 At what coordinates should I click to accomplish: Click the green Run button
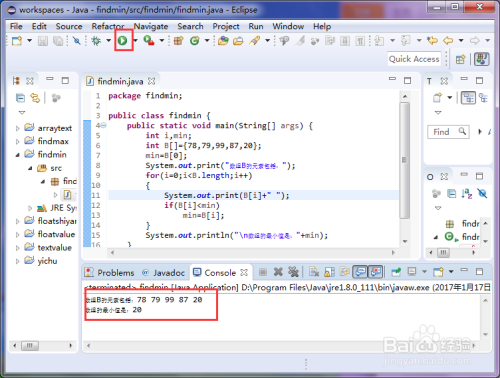123,41
